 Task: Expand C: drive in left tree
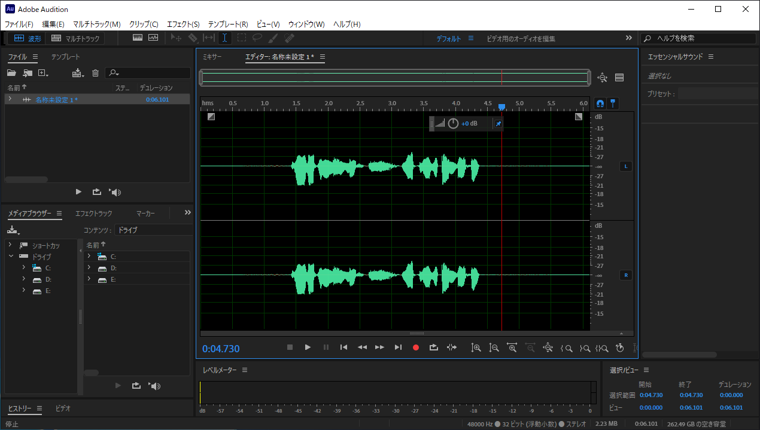23,268
